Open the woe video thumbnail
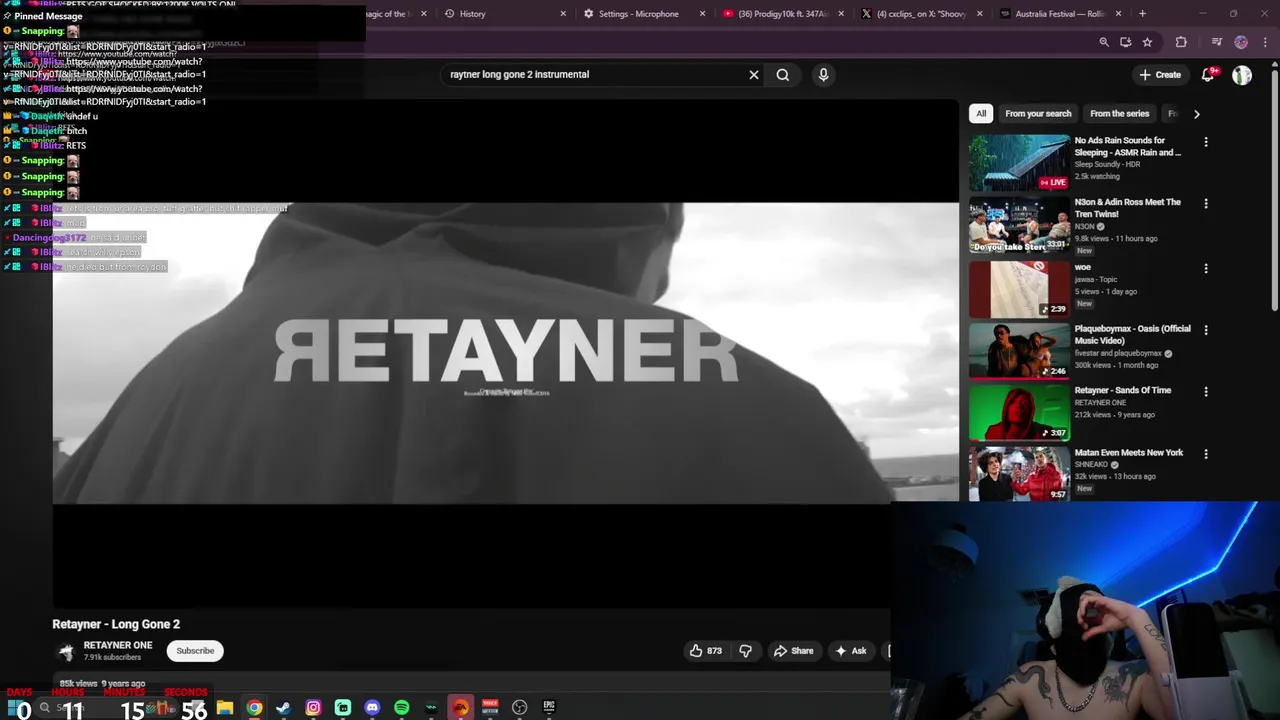 click(1019, 288)
